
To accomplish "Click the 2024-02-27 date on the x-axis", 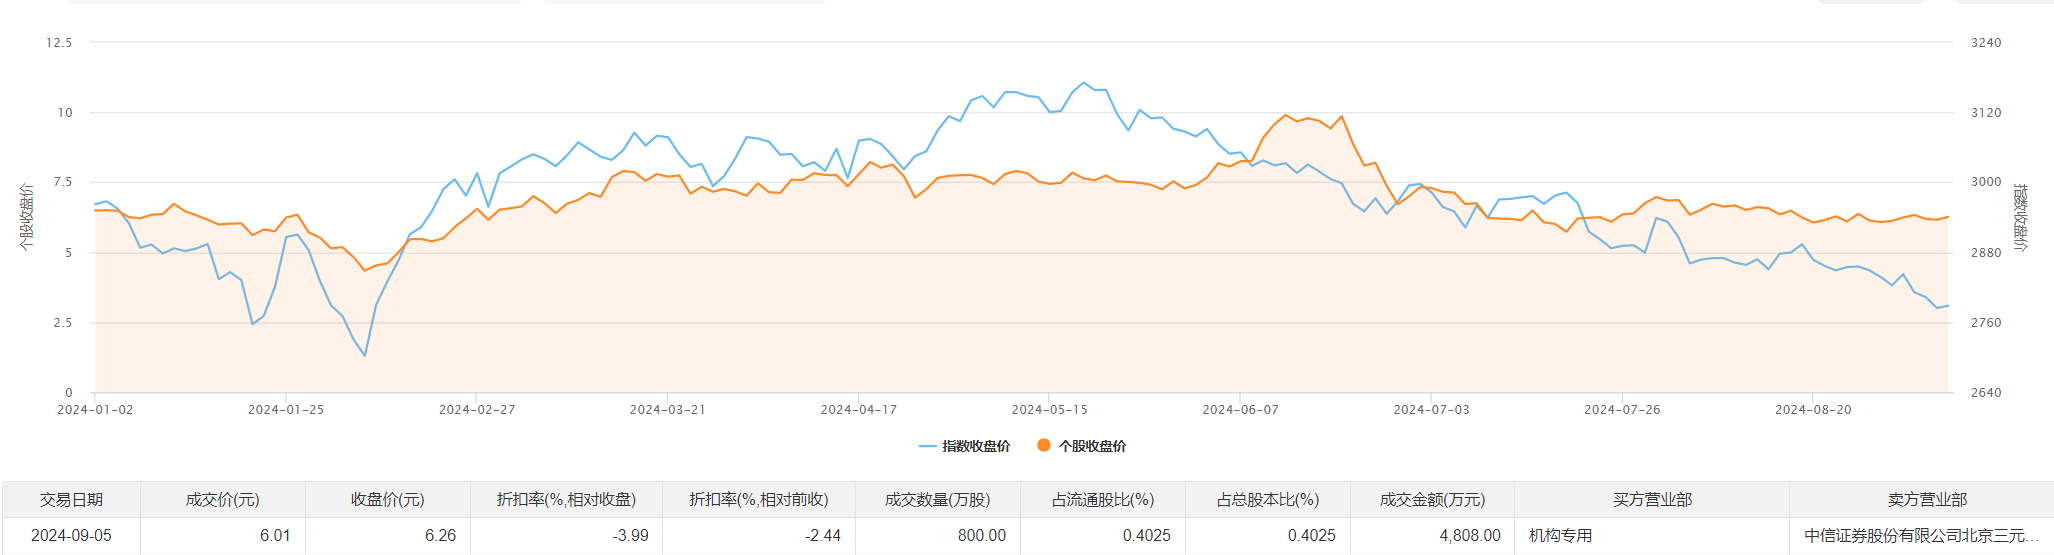I will click(x=477, y=409).
